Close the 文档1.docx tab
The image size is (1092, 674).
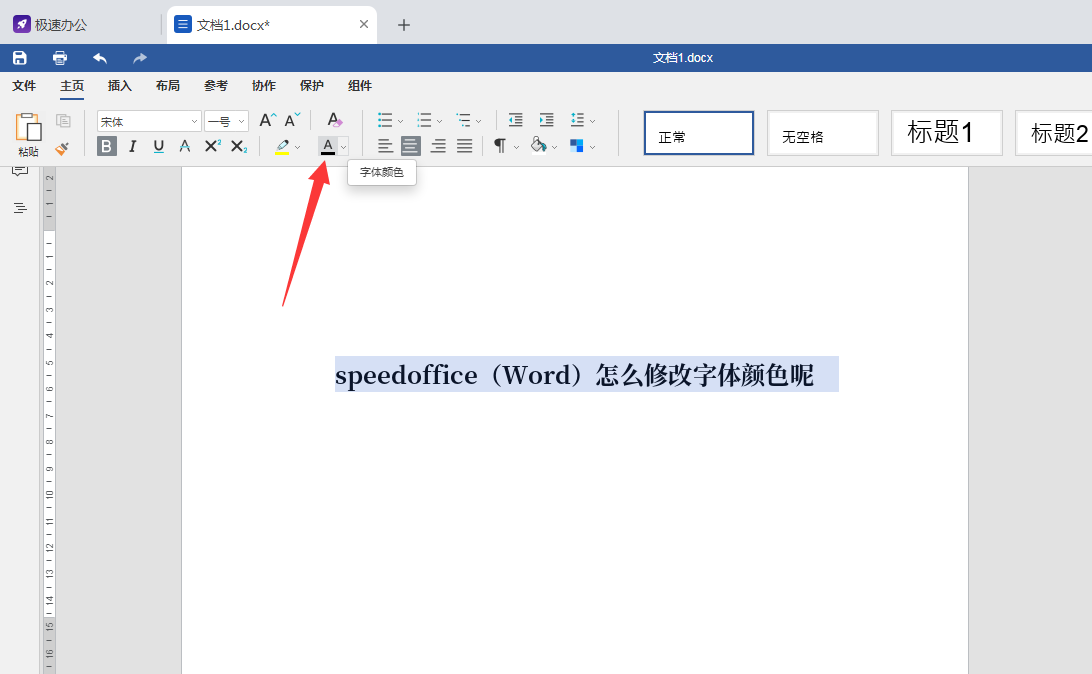[x=364, y=24]
